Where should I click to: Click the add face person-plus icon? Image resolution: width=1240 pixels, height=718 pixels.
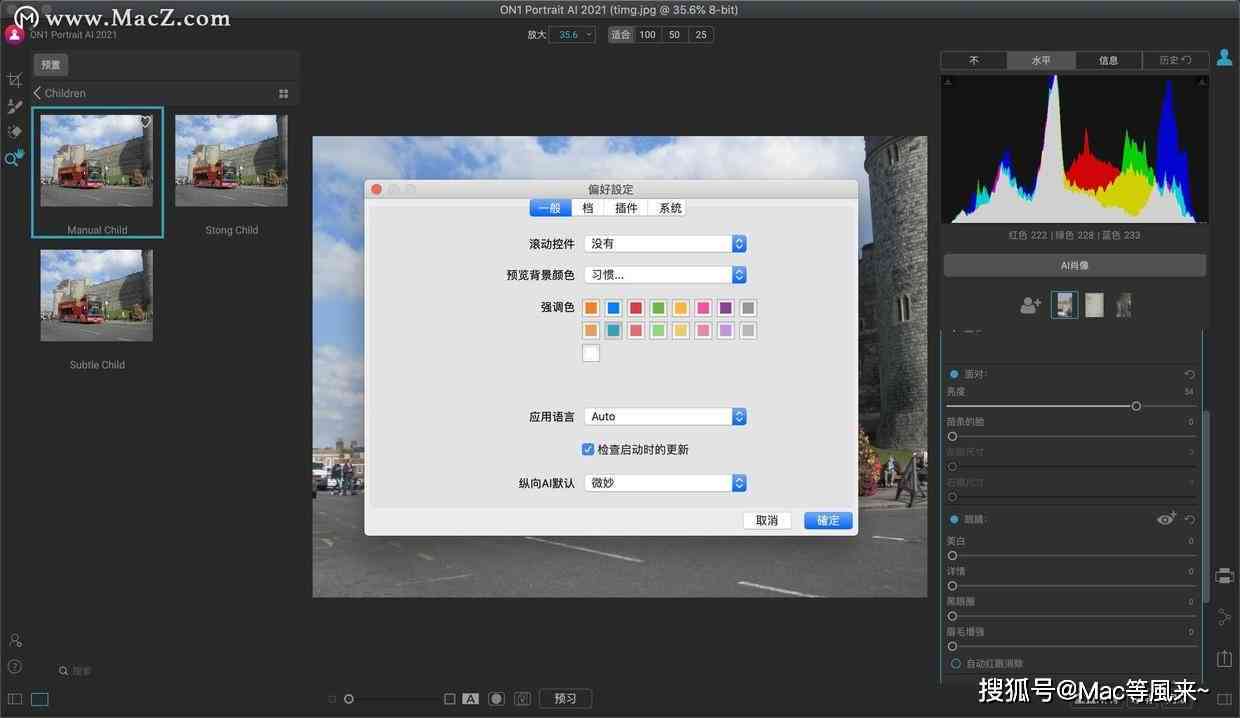(x=1030, y=305)
